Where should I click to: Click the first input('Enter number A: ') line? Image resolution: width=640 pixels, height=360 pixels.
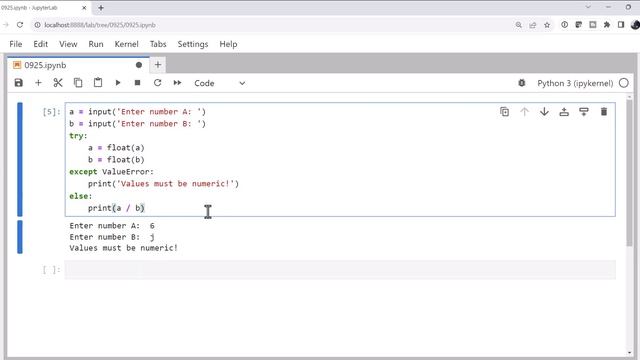tap(138, 112)
